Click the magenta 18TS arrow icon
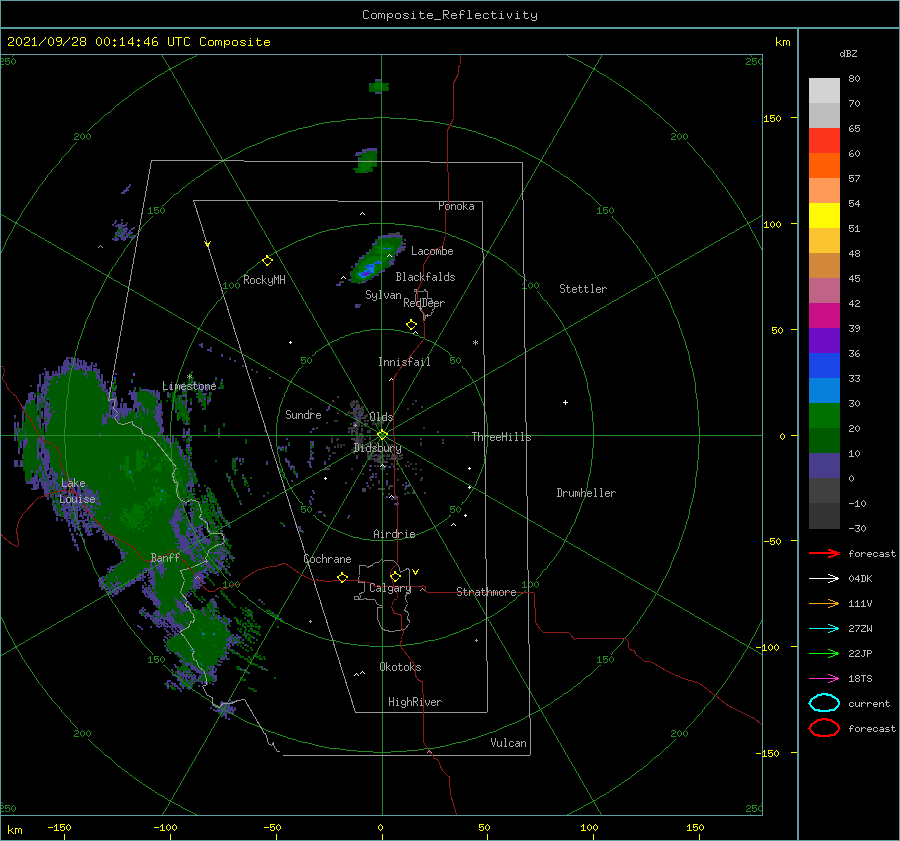Screen dimensions: 900x841 [x=824, y=679]
